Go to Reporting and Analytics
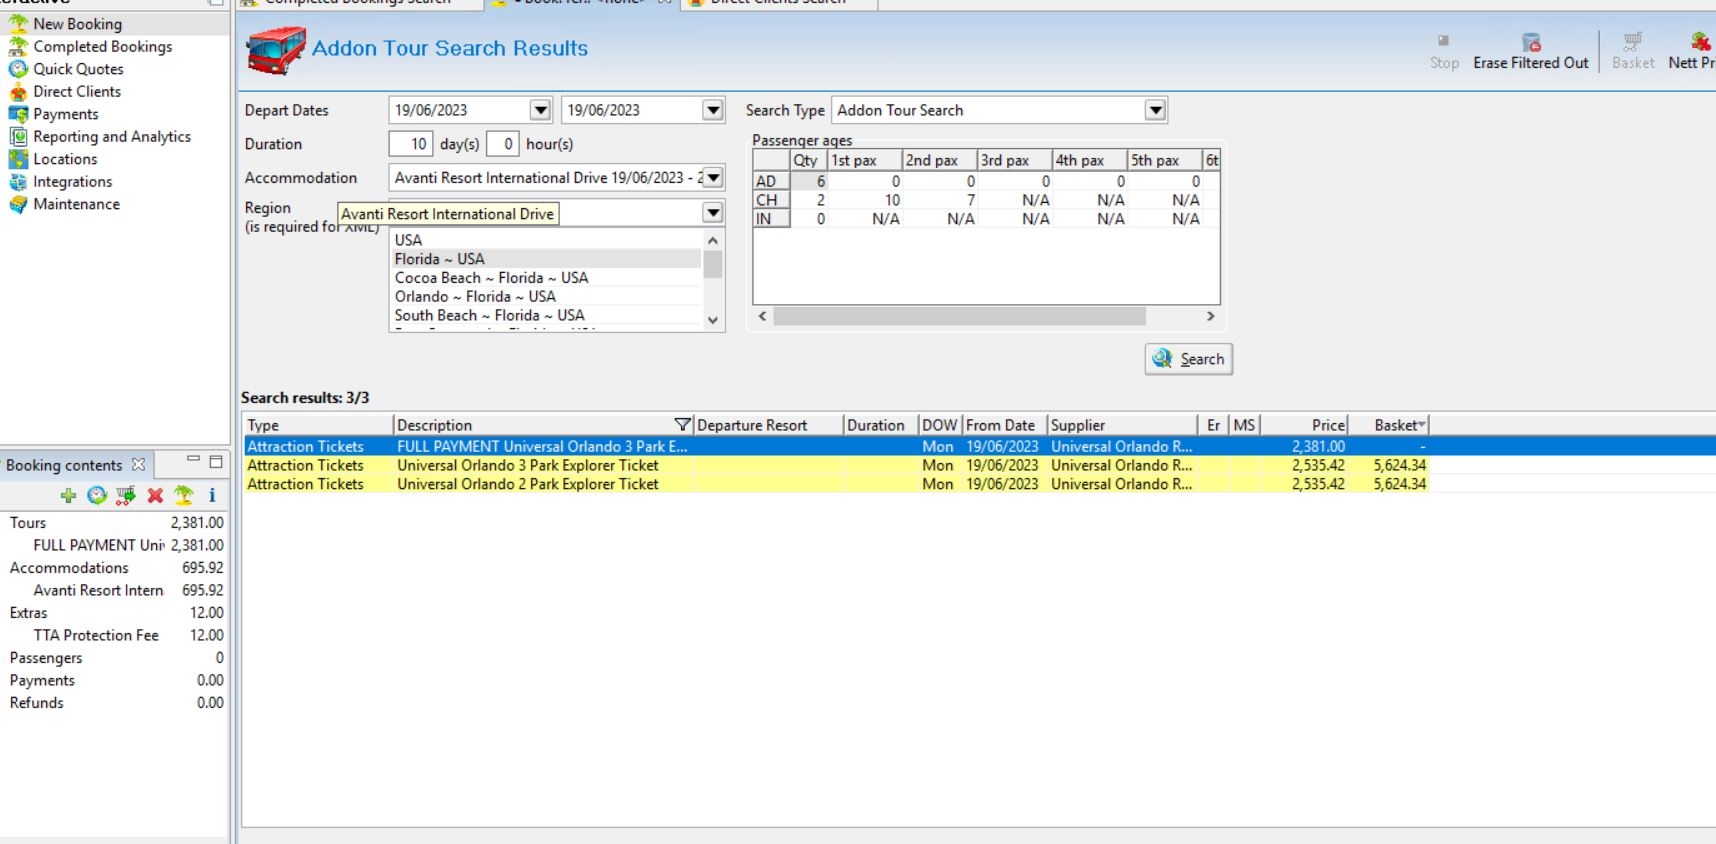The image size is (1716, 844). tap(111, 137)
